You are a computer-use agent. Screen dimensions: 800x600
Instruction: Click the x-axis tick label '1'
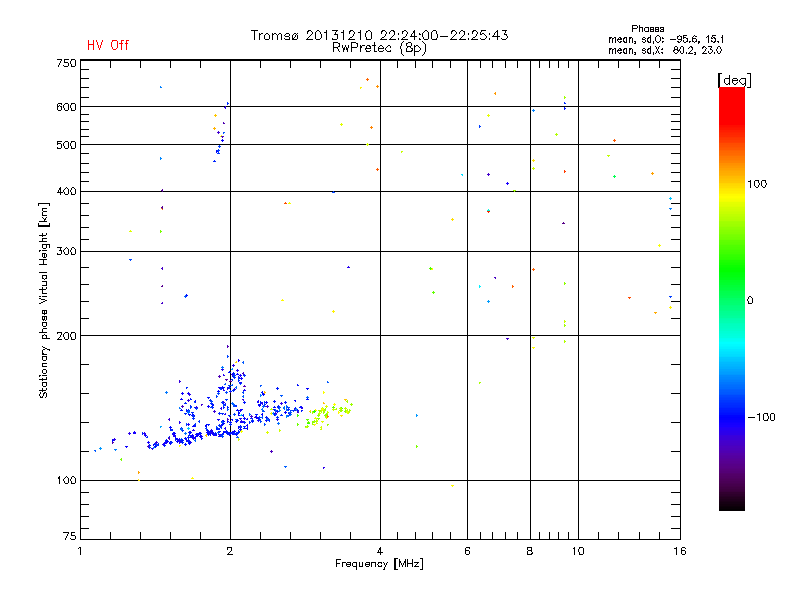pos(80,551)
